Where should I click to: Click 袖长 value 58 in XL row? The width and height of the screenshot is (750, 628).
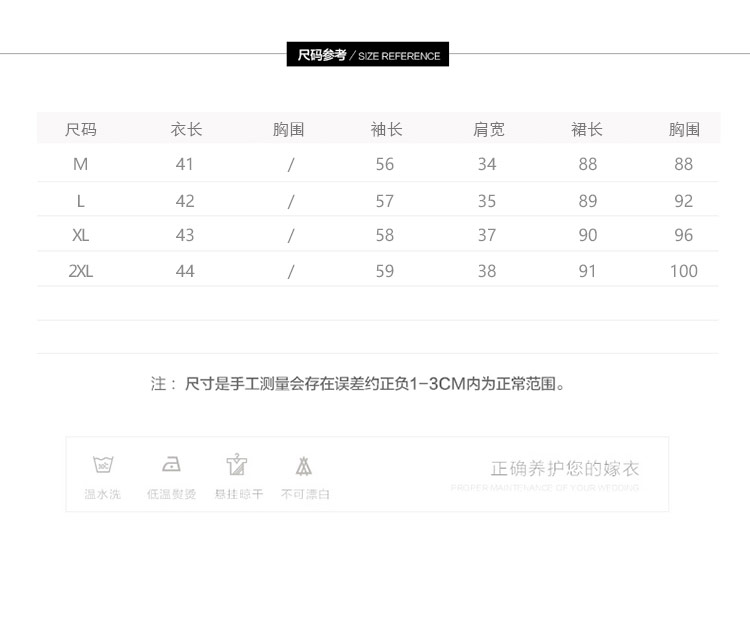coord(385,235)
